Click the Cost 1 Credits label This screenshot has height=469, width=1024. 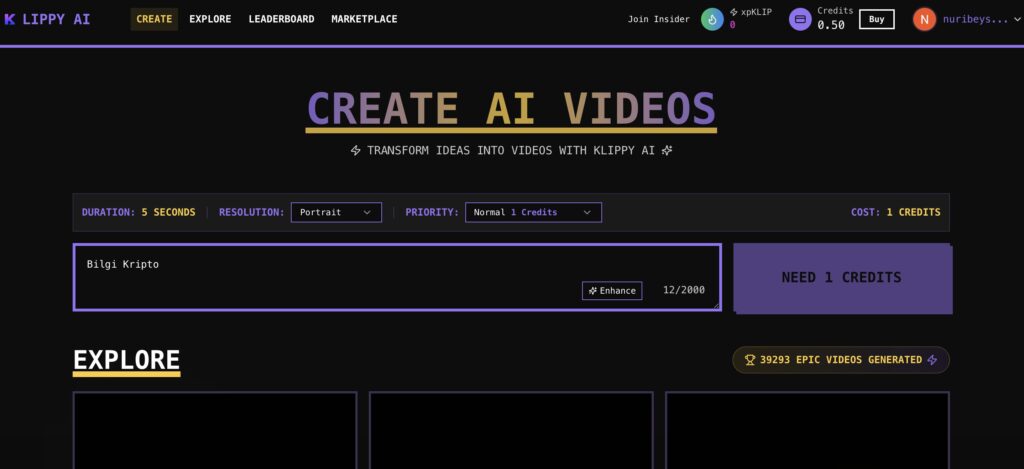point(895,212)
